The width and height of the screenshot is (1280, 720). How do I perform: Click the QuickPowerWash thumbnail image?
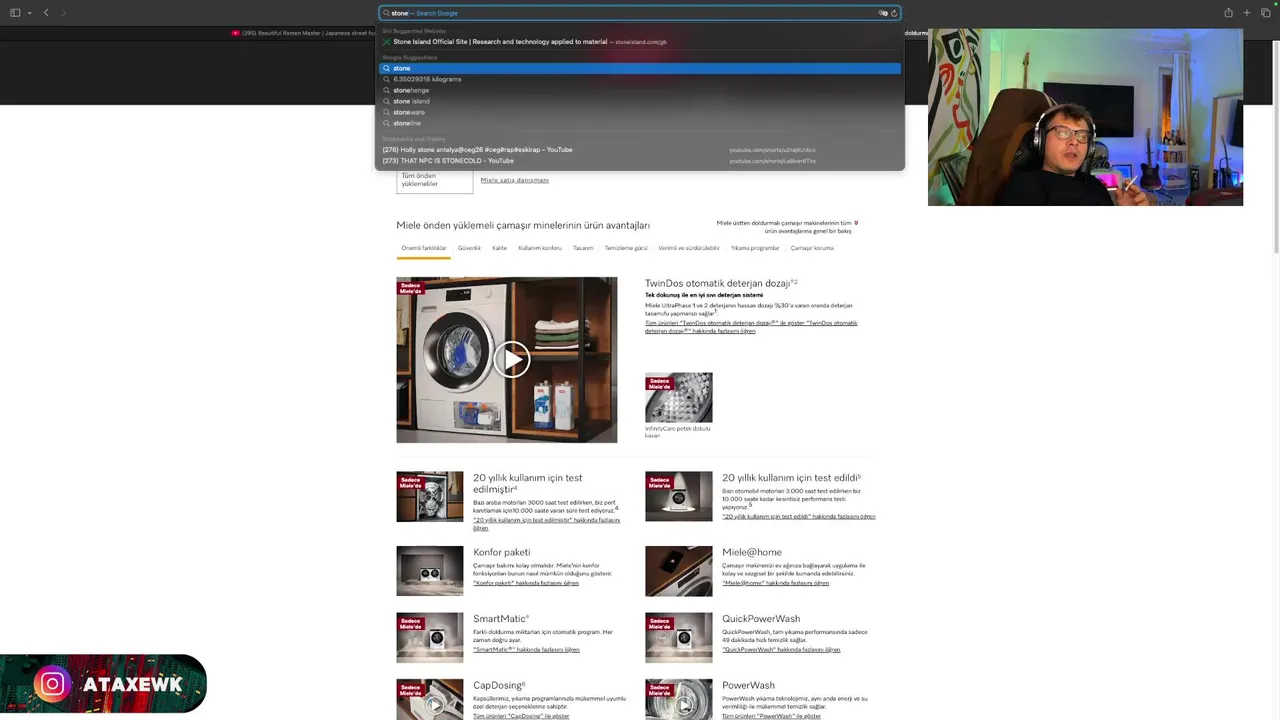pyautogui.click(x=679, y=638)
